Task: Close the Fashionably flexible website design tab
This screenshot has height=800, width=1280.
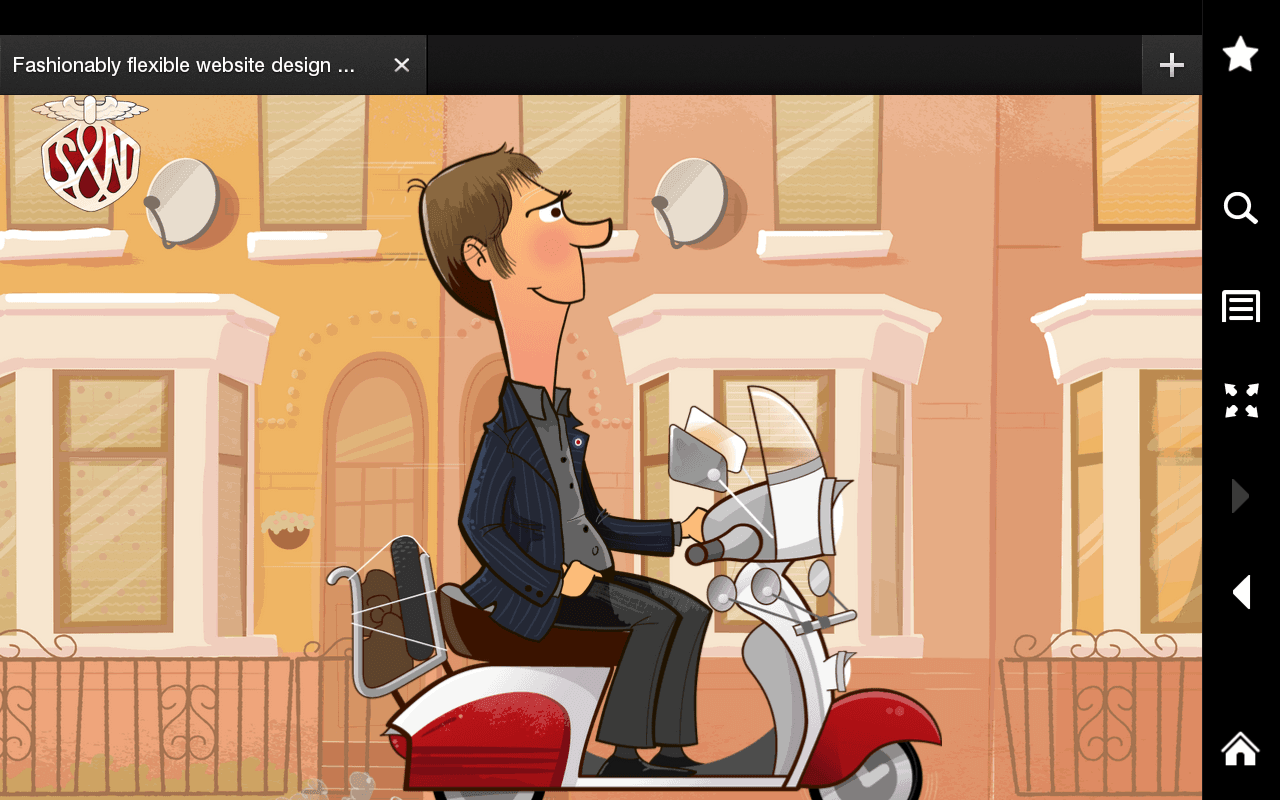Action: (x=402, y=65)
